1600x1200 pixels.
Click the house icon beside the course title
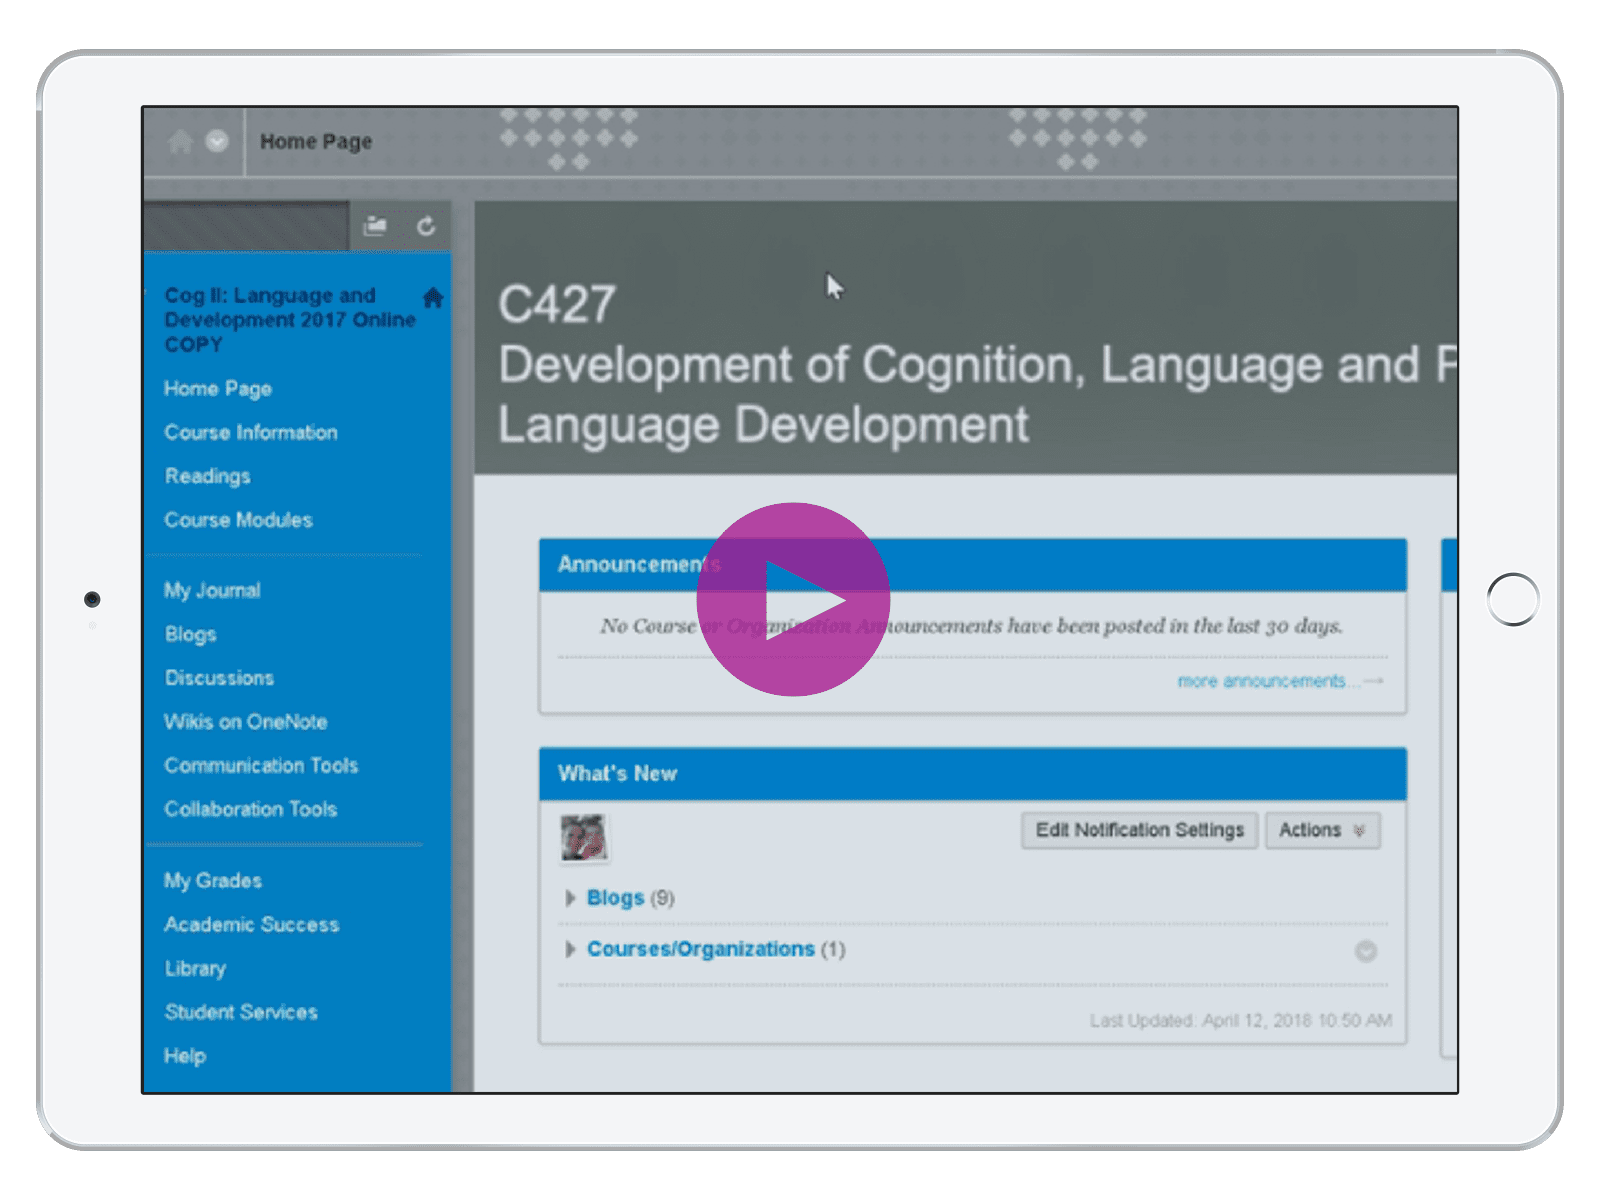tap(433, 297)
